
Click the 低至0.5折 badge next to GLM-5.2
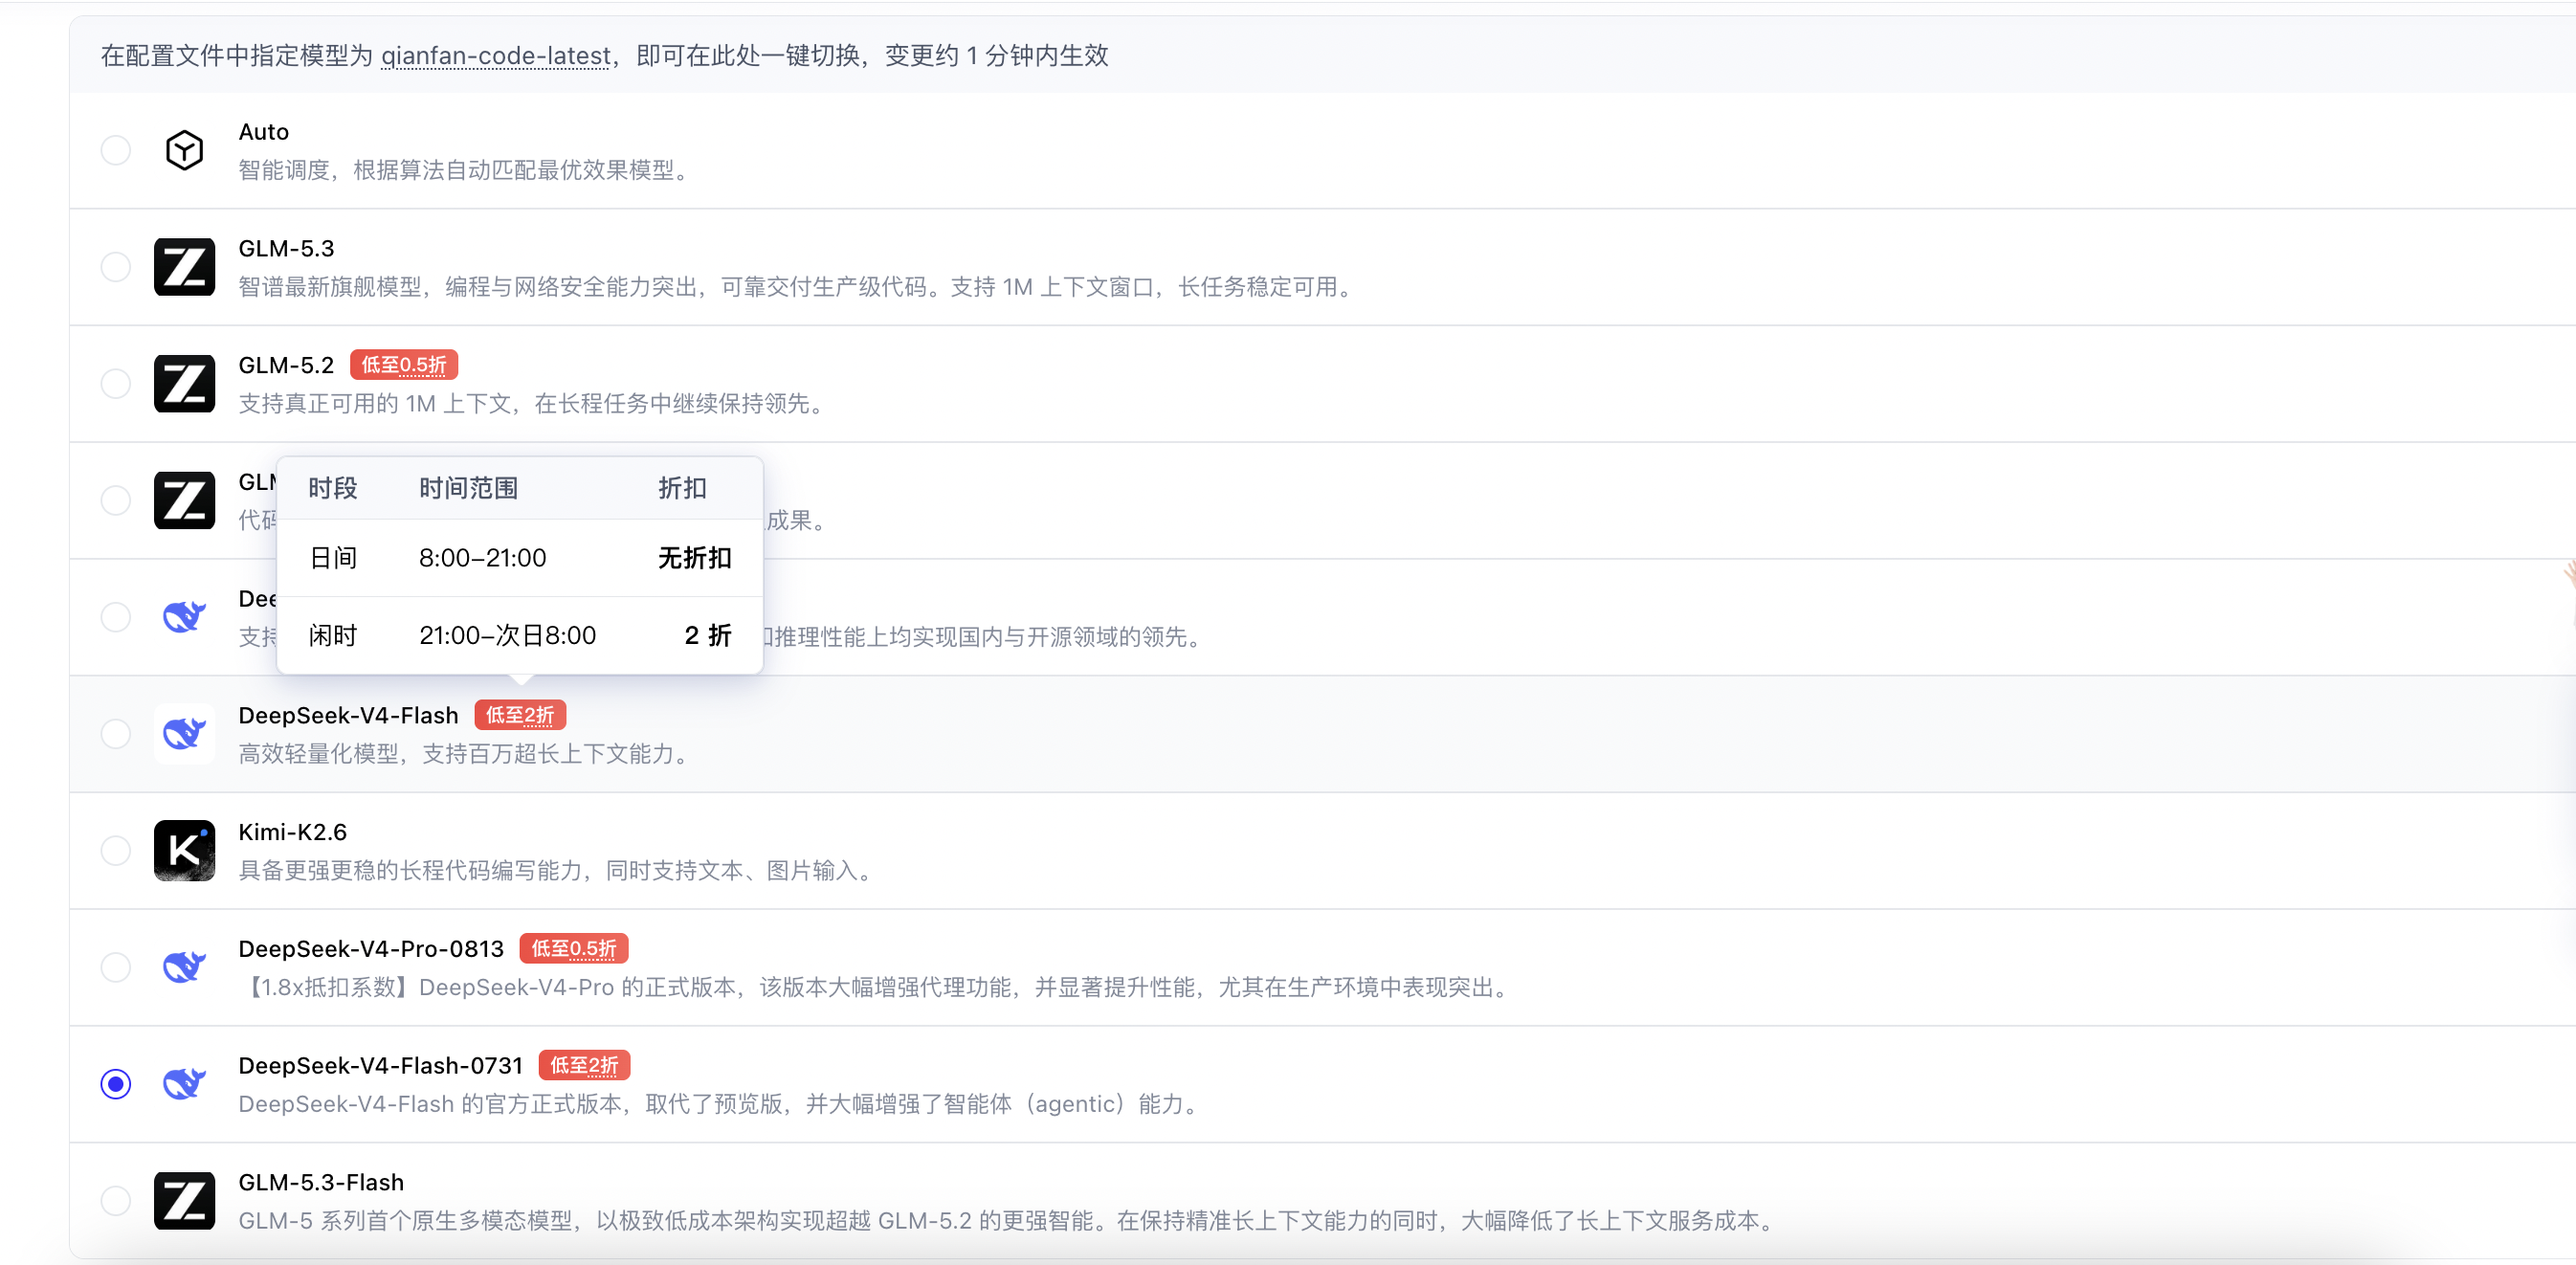click(x=404, y=365)
